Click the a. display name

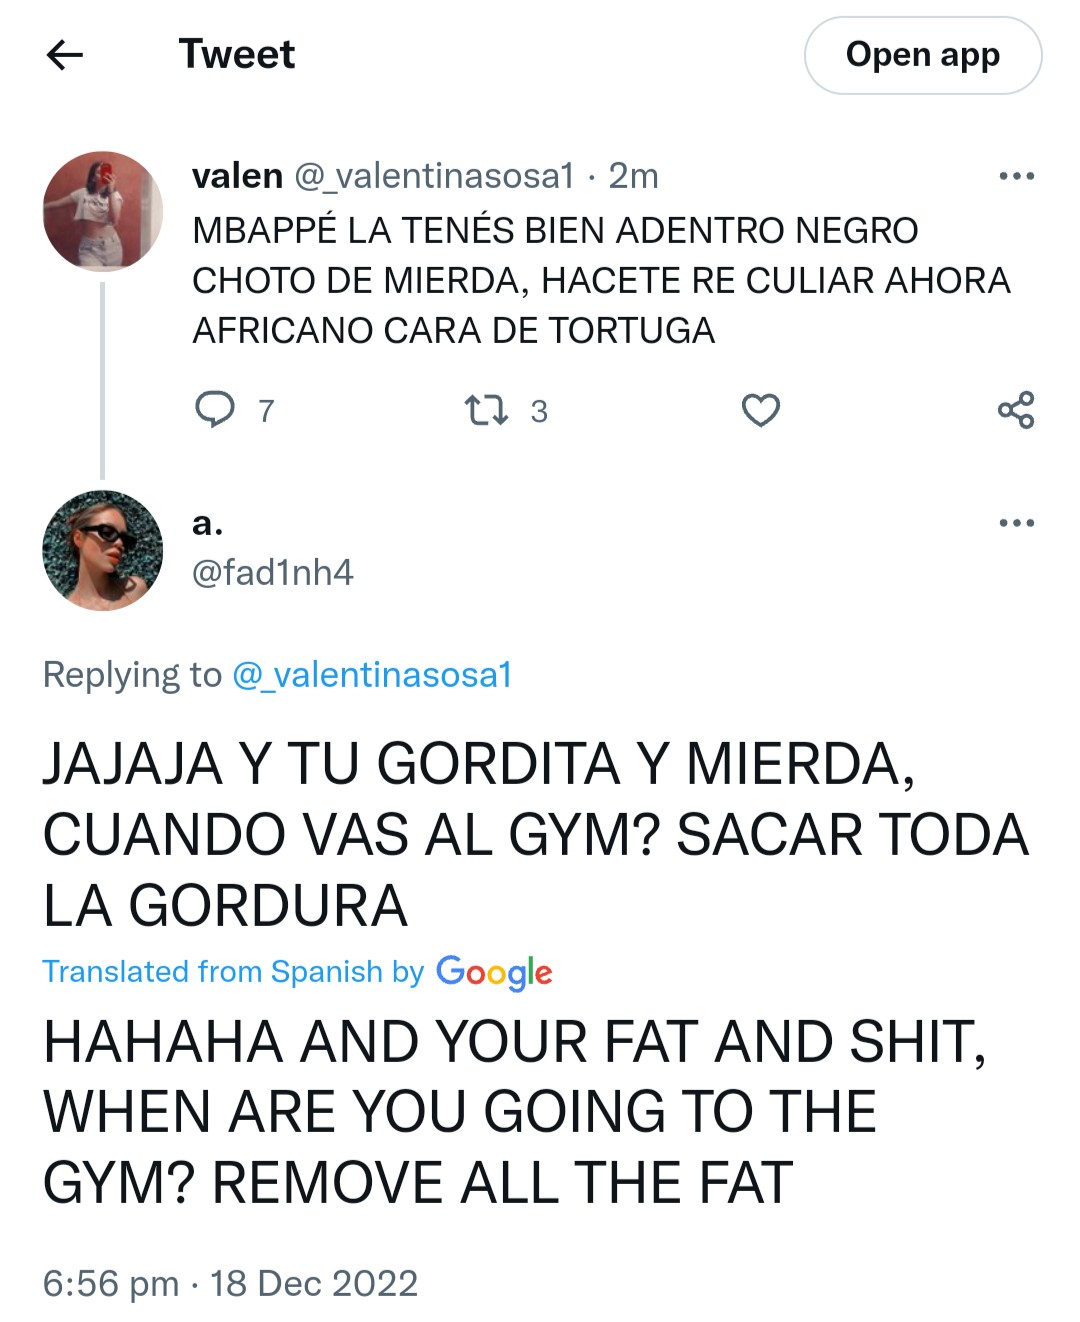point(207,523)
